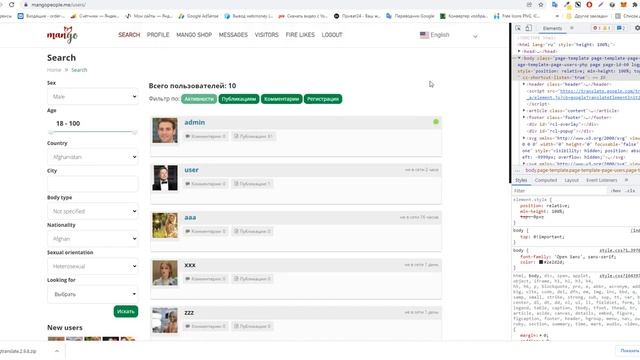Image resolution: width=640 pixels, height=360 pixels.
Task: Open the DevTools settings gear
Action: coord(637,28)
